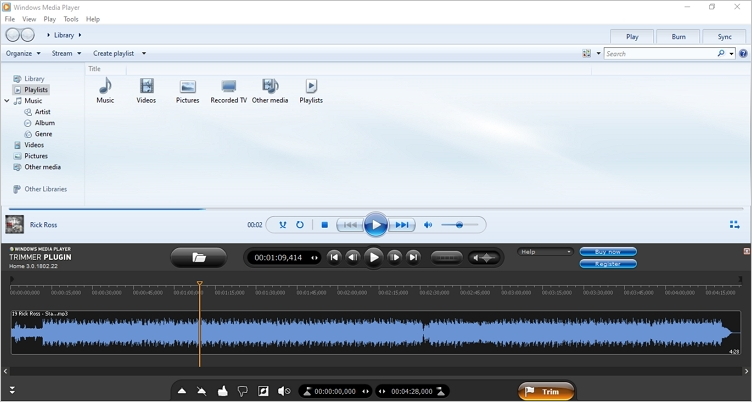This screenshot has height=402, width=752.
Task: Jump to beginning in Trimmer Plugin transport
Action: tap(334, 258)
